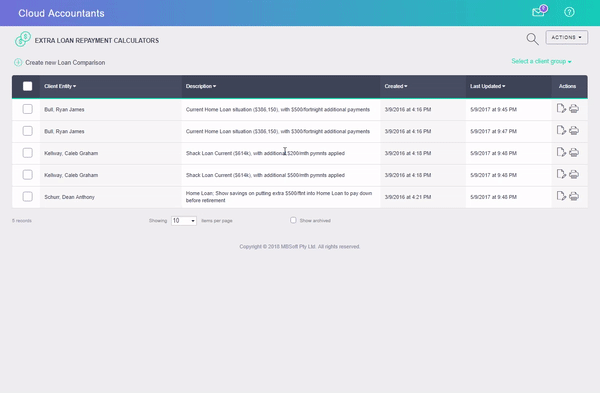600x393 pixels.
Task: Sort by the Created column header
Action: click(x=396, y=86)
